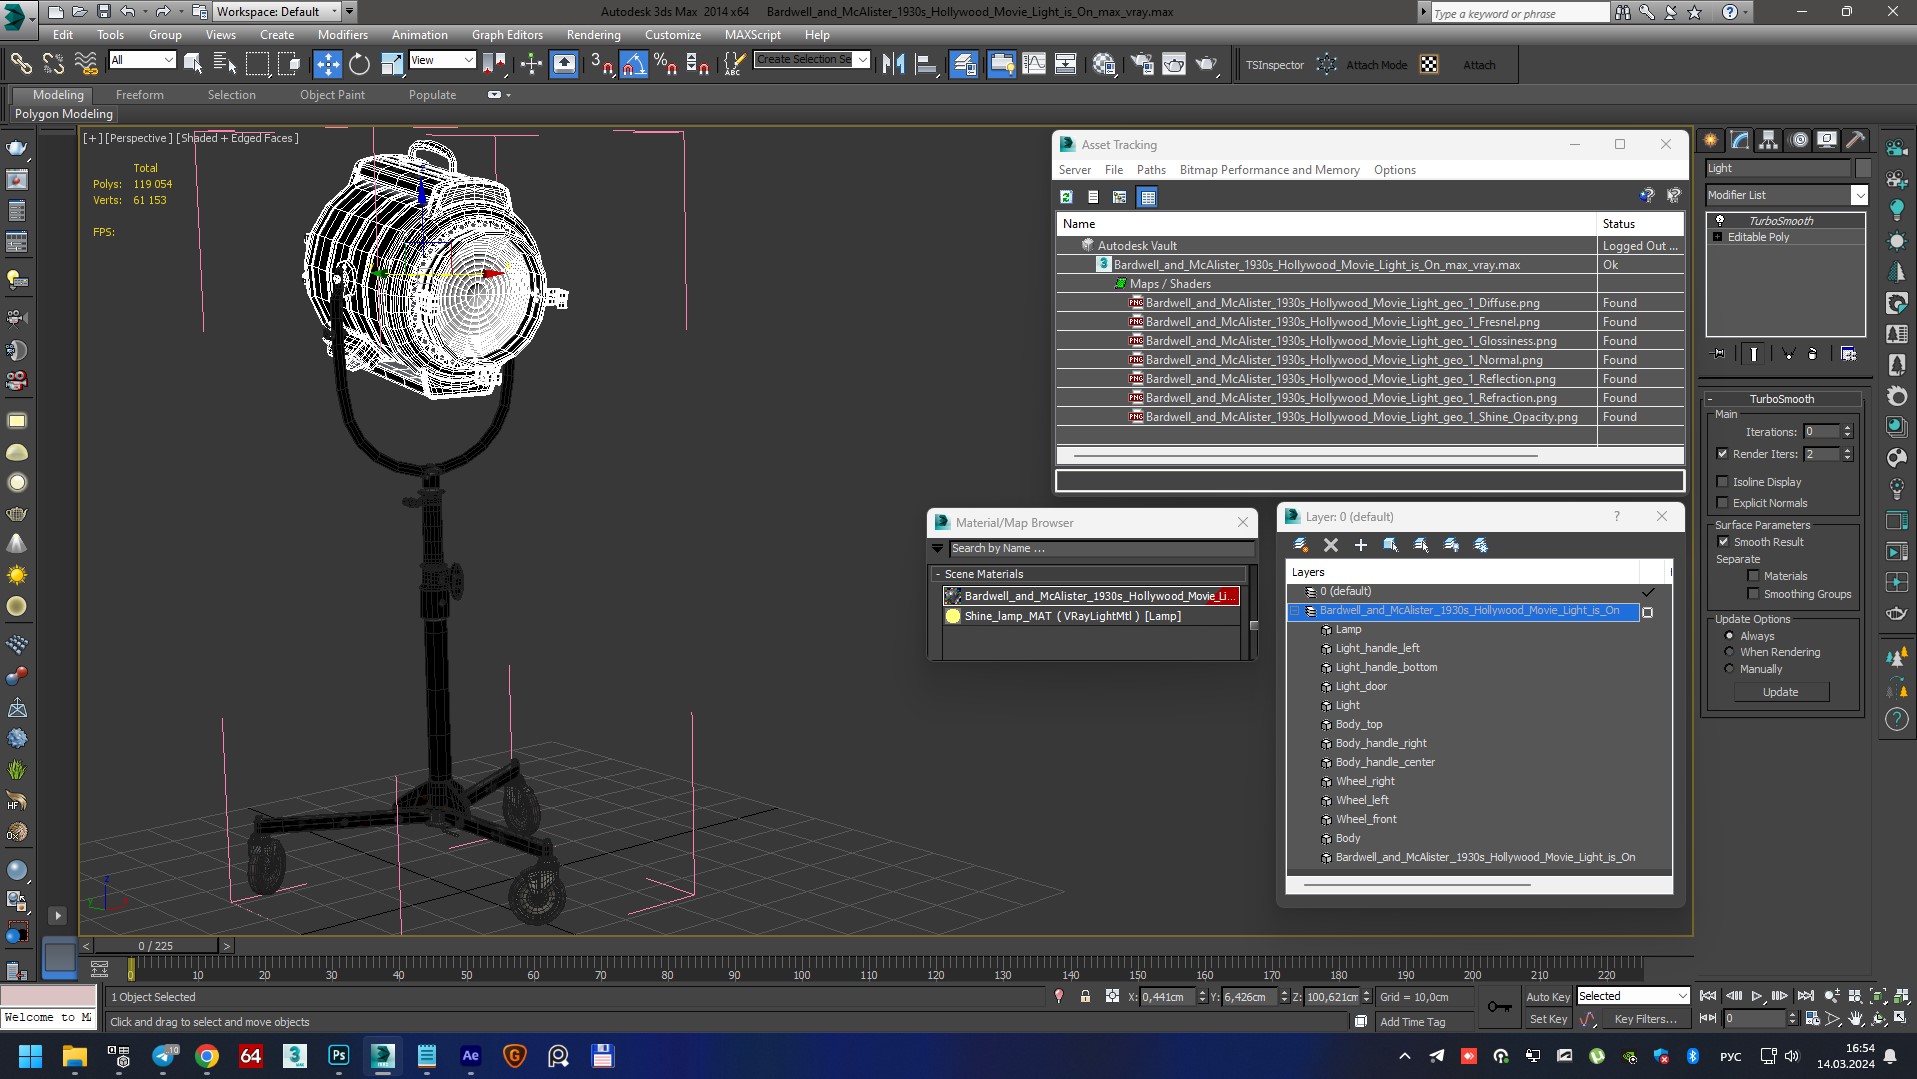
Task: Toggle the Angle Snap icon
Action: (x=633, y=65)
